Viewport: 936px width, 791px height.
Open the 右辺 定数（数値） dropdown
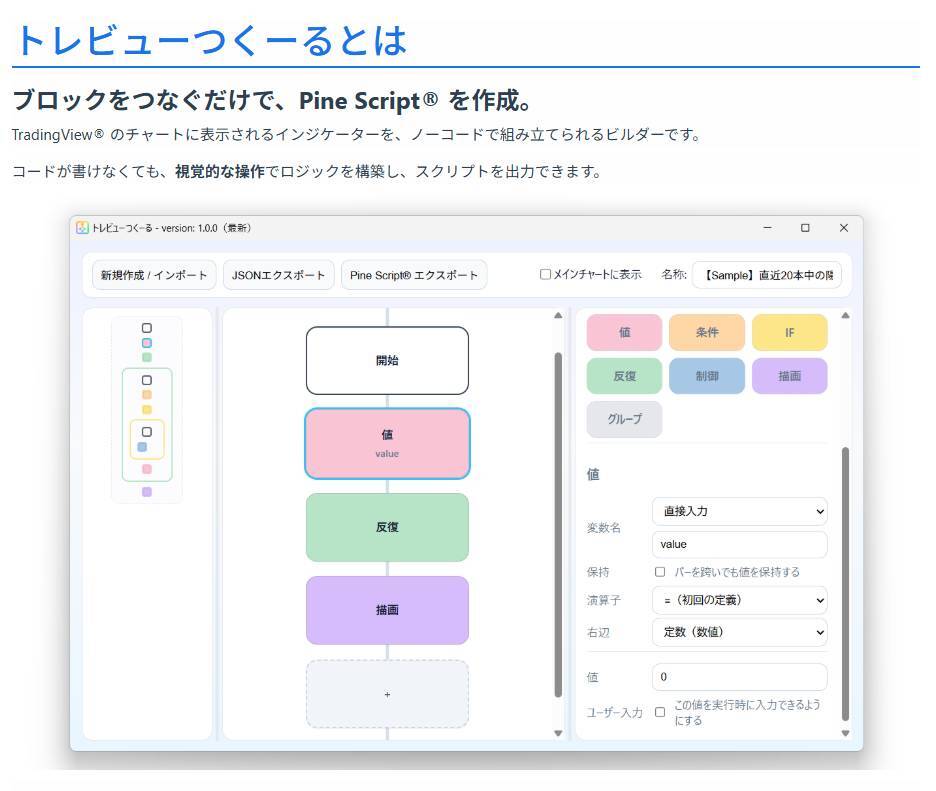[740, 632]
